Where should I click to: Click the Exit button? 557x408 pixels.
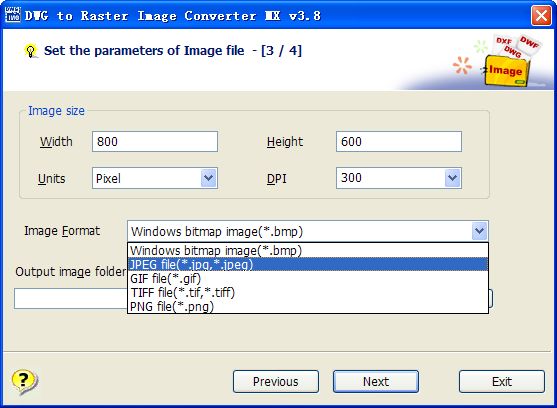point(502,381)
